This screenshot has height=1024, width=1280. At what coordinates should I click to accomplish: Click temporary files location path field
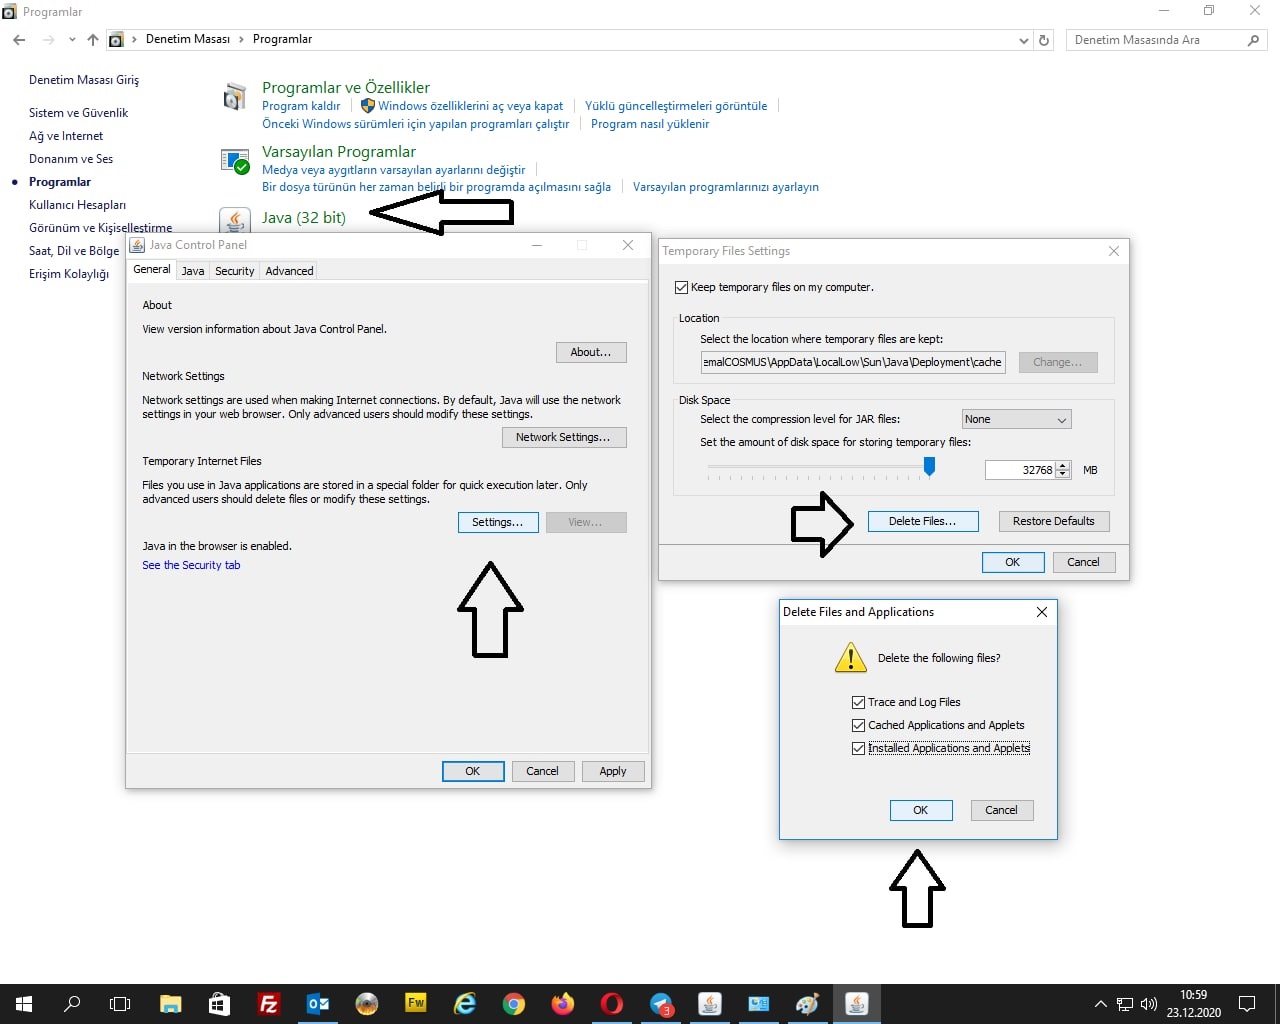click(x=853, y=362)
